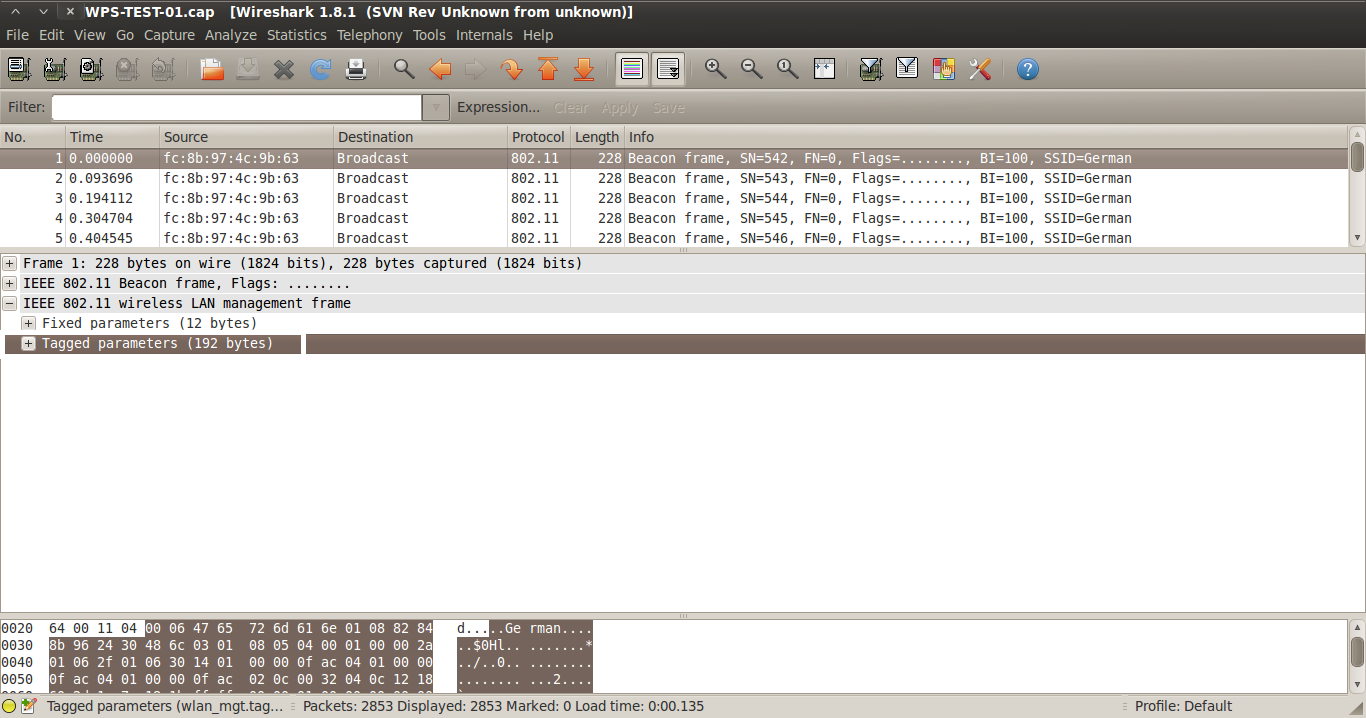
Task: Zoom in on packet text
Action: tap(715, 69)
